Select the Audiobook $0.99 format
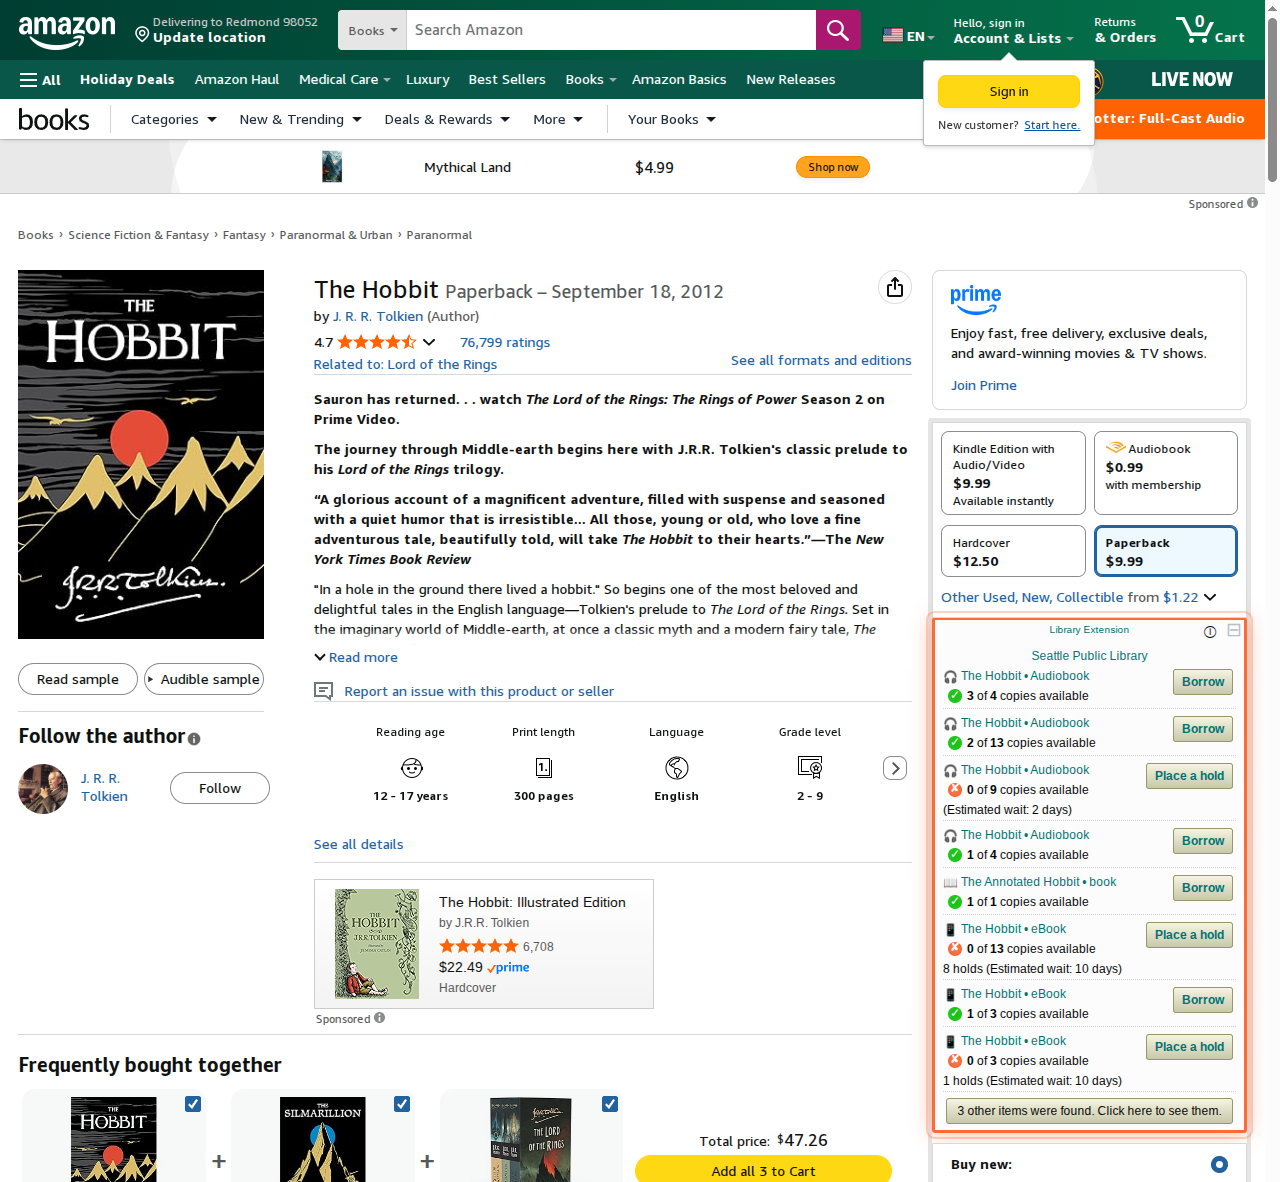 (x=1166, y=473)
